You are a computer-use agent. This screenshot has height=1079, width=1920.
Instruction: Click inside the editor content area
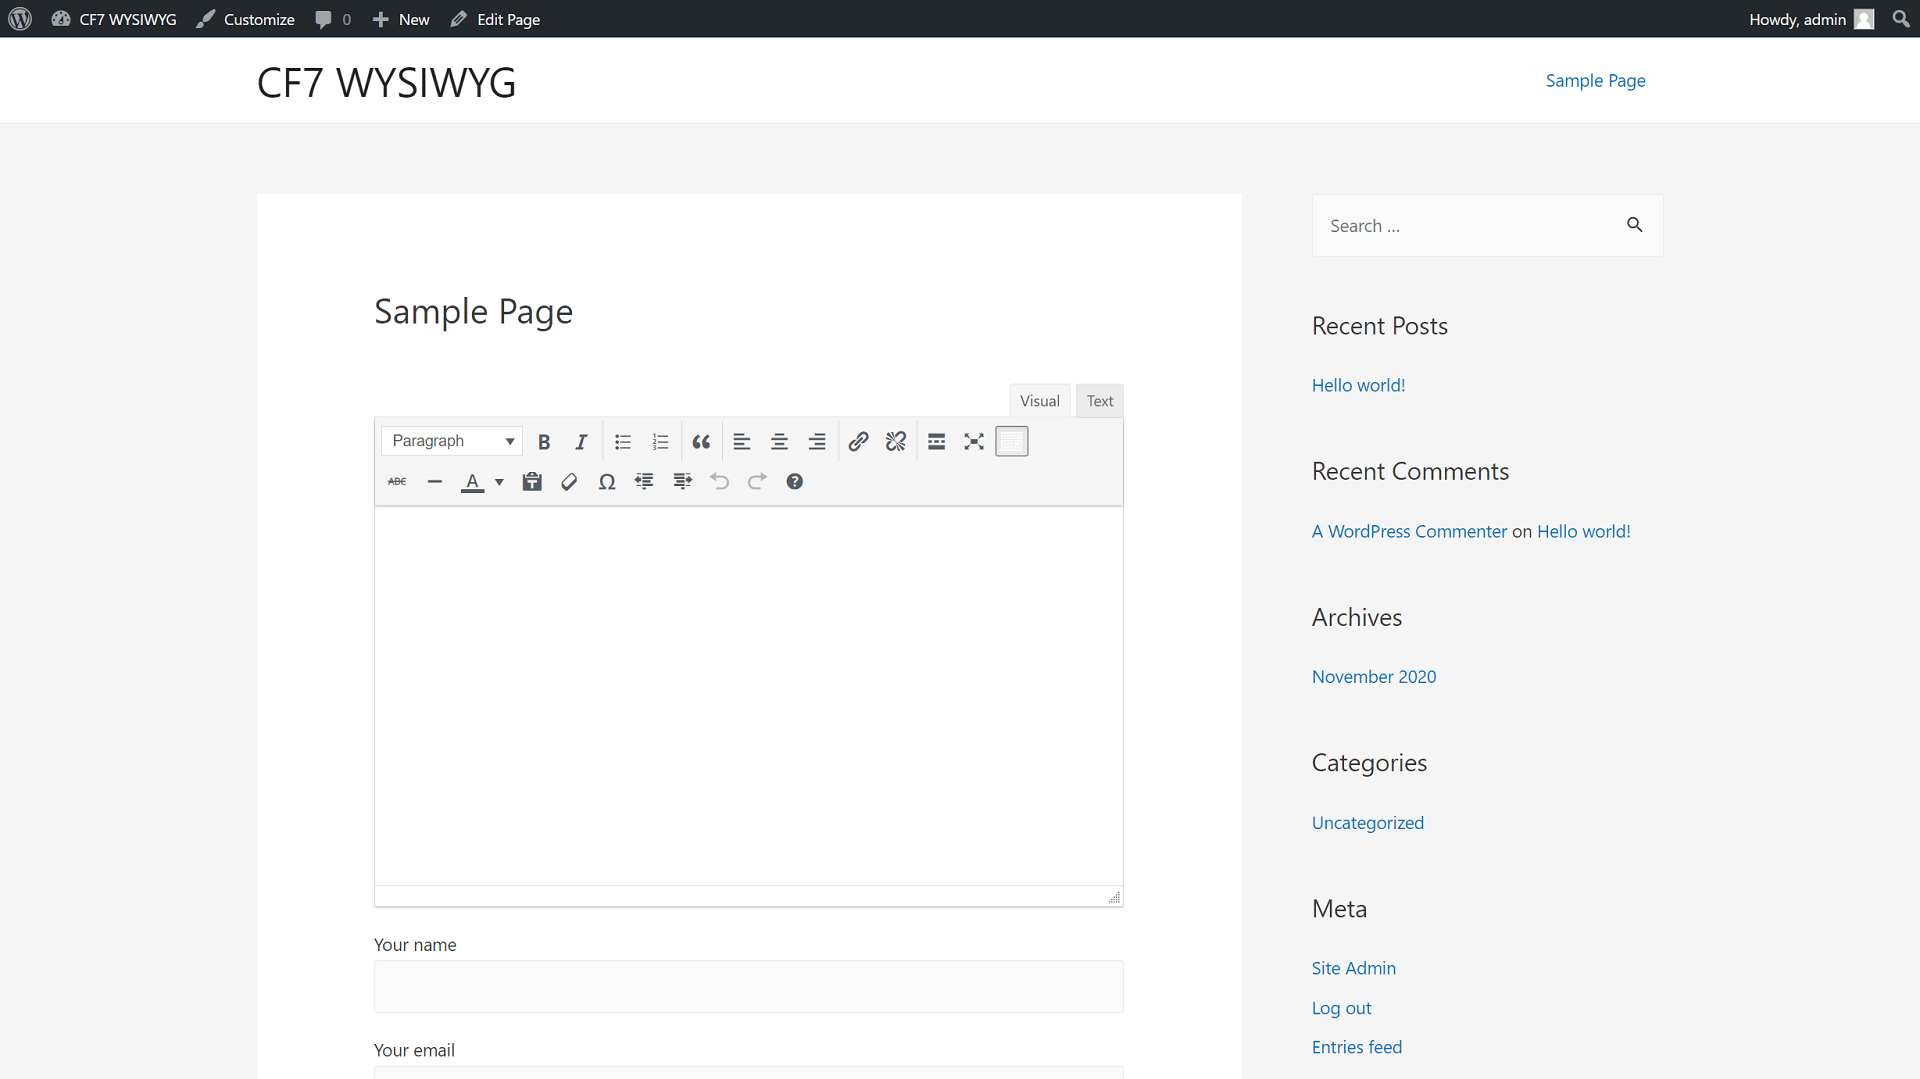pos(749,696)
